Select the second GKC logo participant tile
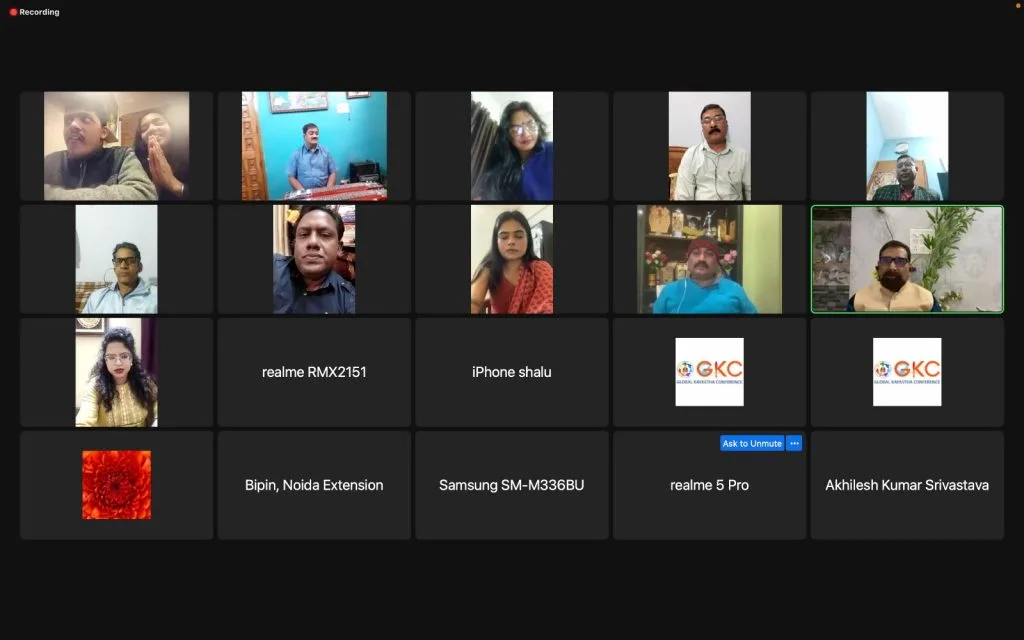The width and height of the screenshot is (1024, 640). click(x=907, y=372)
